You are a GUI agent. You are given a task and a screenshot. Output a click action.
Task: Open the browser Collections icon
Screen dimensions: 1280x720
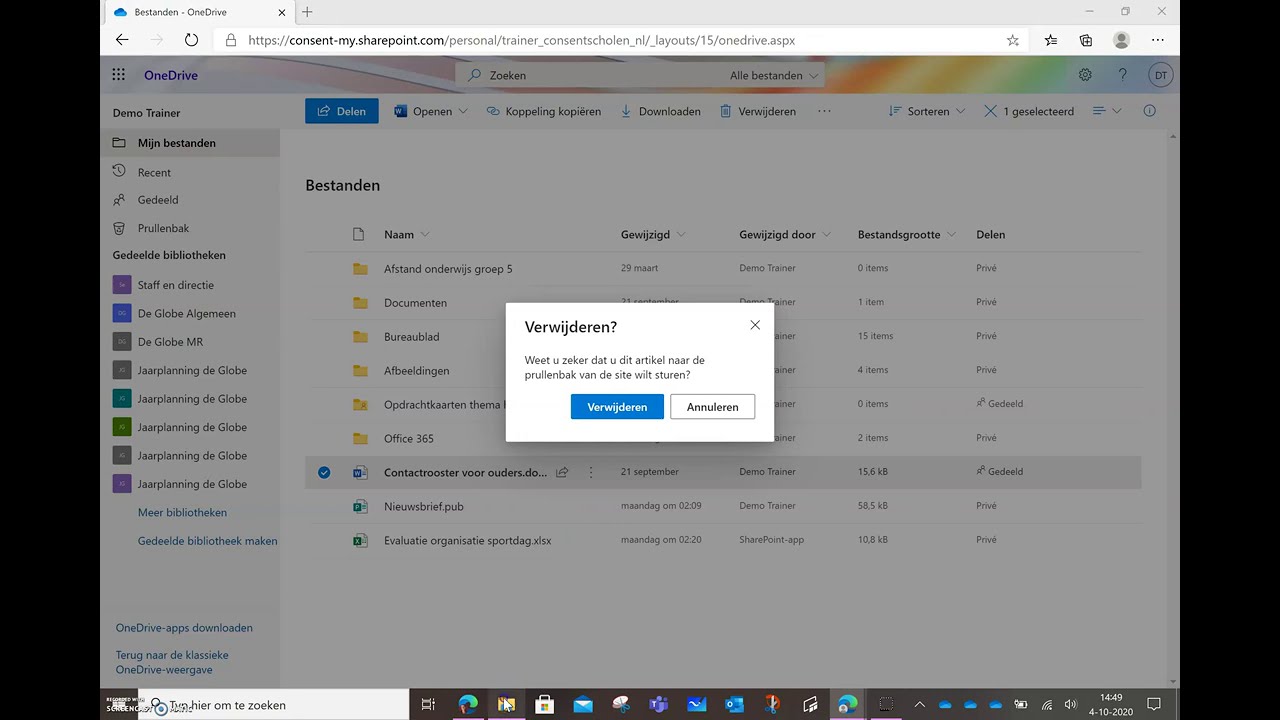pyautogui.click(x=1086, y=40)
